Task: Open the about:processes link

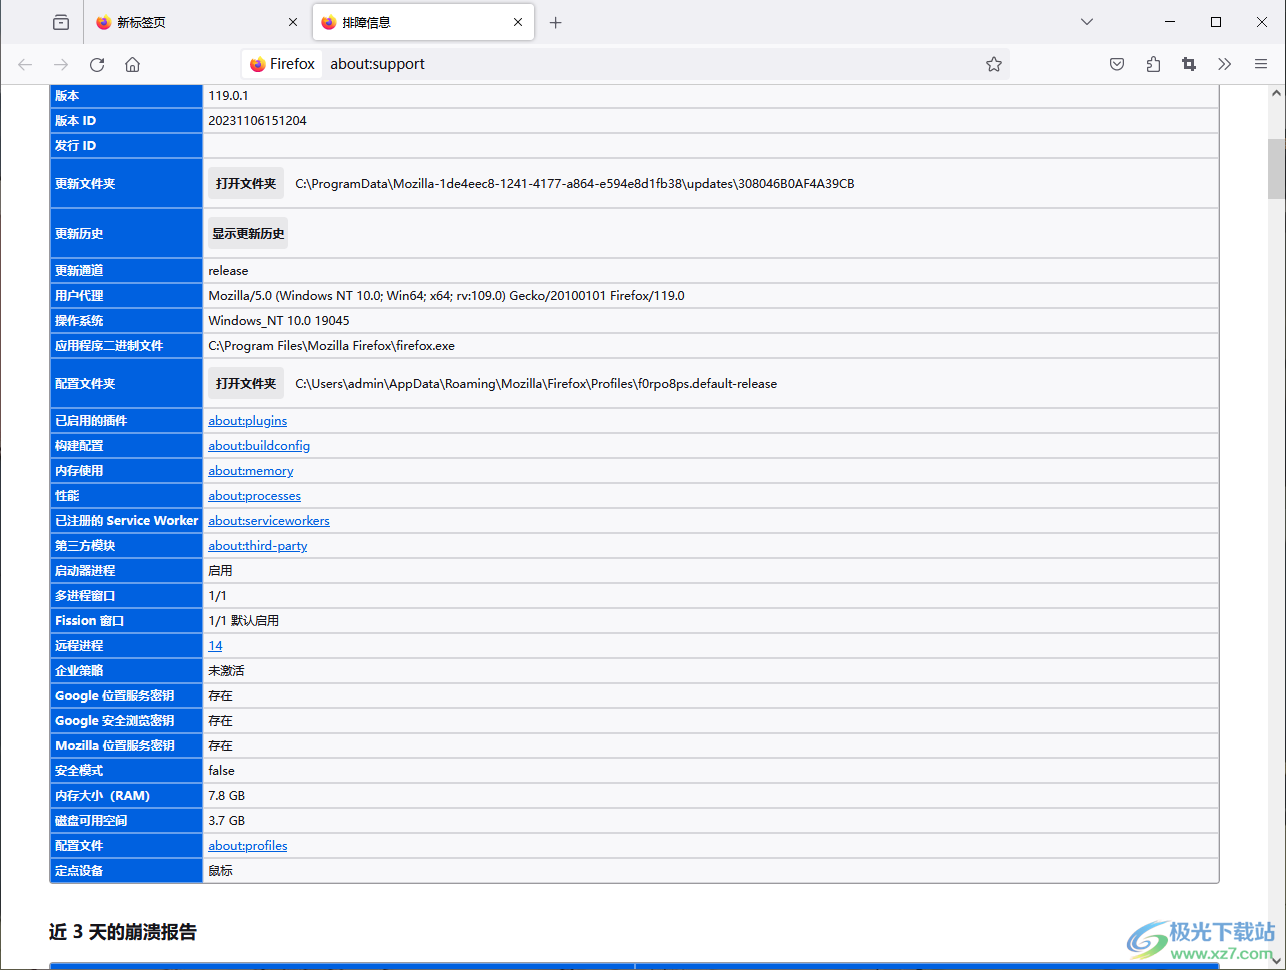Action: [255, 496]
